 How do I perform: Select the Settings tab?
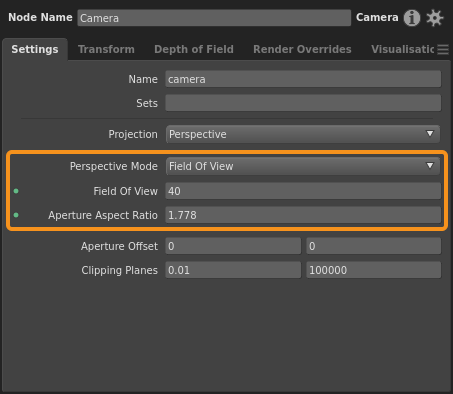35,49
